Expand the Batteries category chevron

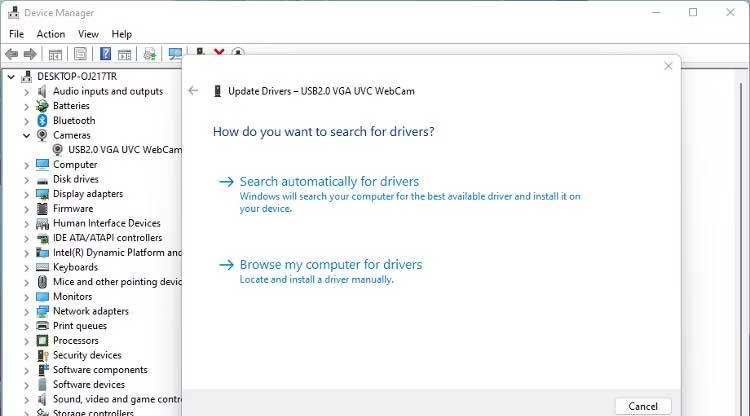26,107
